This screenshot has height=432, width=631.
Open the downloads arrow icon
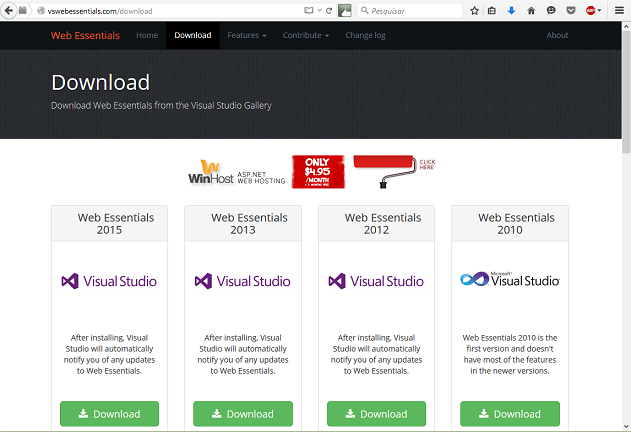[511, 11]
